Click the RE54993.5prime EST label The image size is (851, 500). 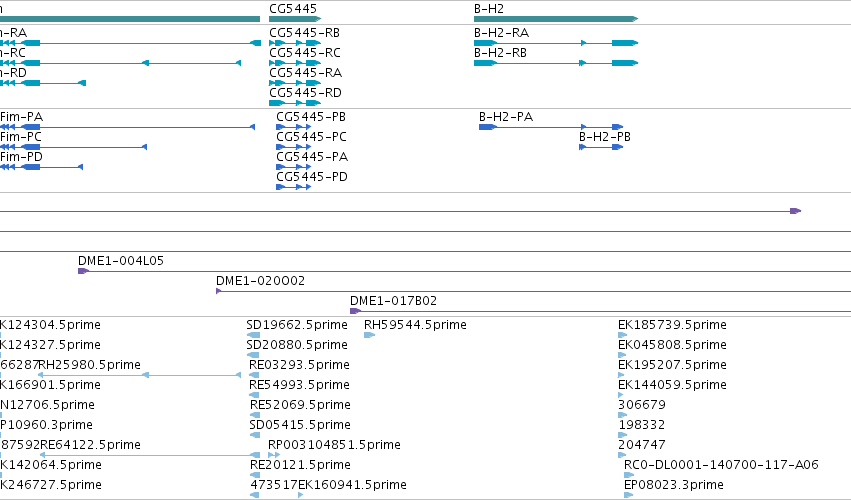(299, 385)
